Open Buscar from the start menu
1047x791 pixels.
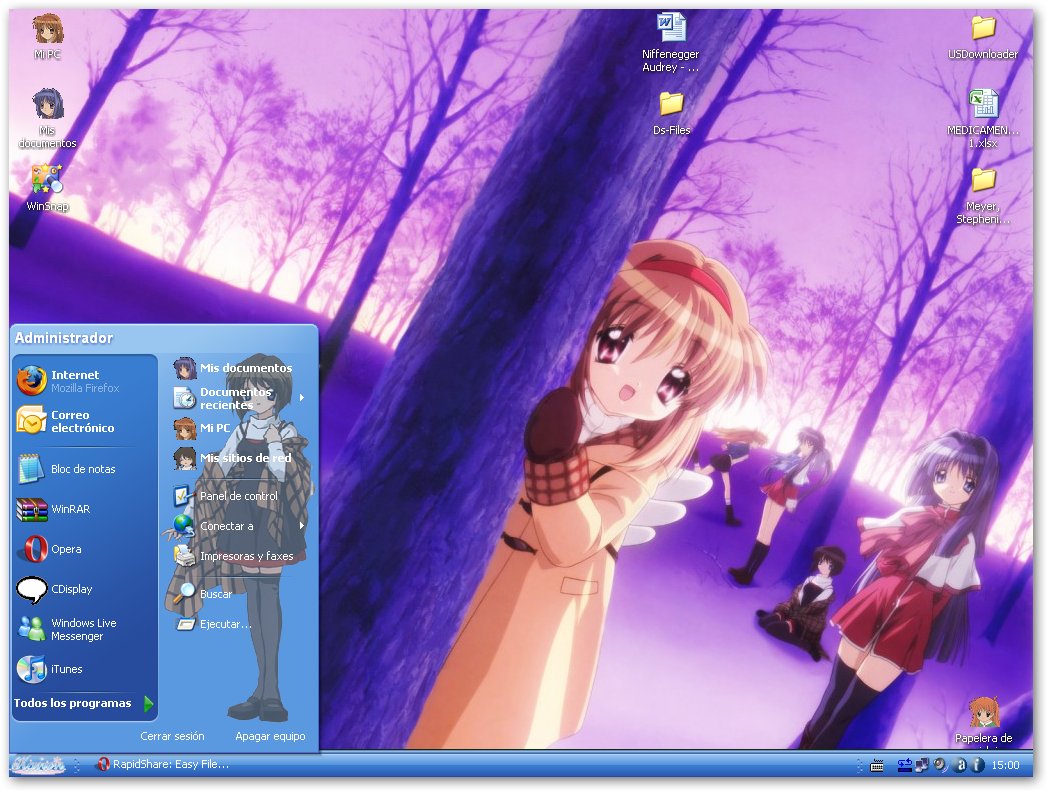pos(239,593)
